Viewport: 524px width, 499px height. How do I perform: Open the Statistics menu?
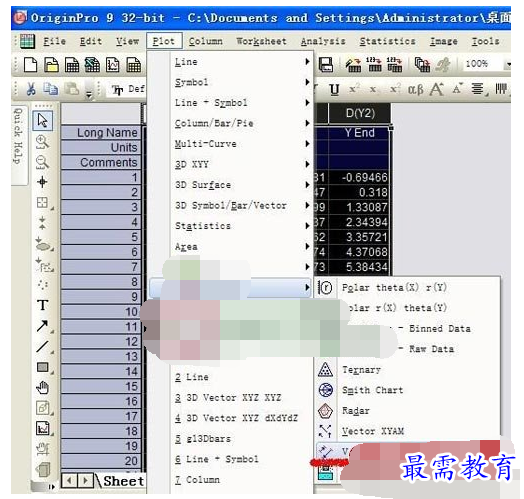(x=388, y=41)
